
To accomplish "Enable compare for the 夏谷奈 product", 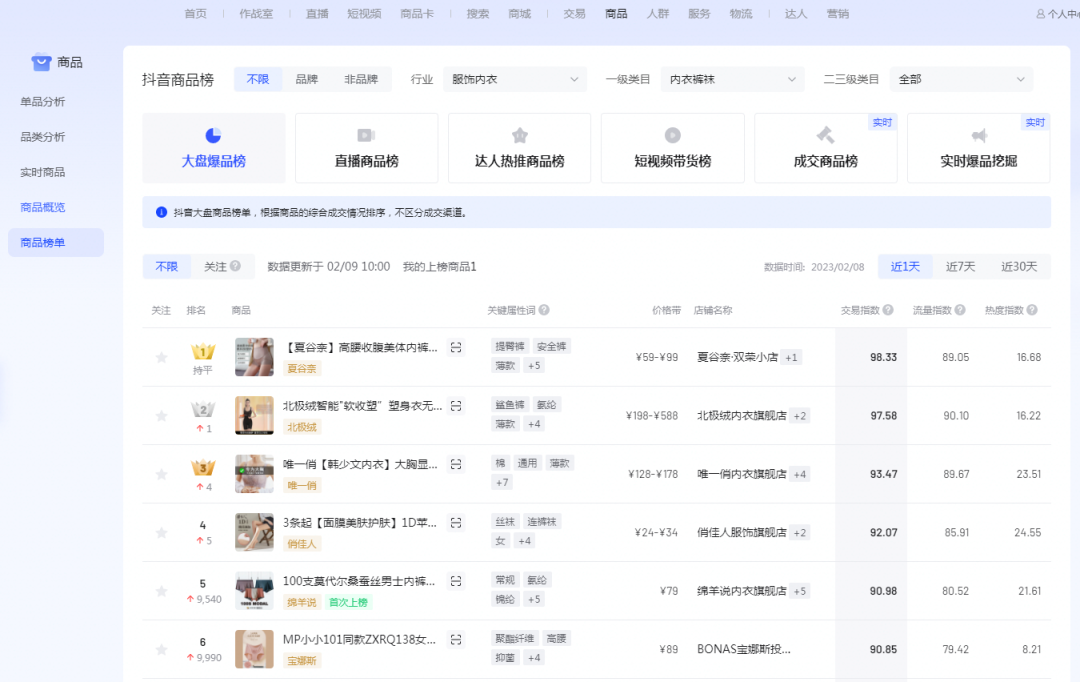I will [455, 347].
